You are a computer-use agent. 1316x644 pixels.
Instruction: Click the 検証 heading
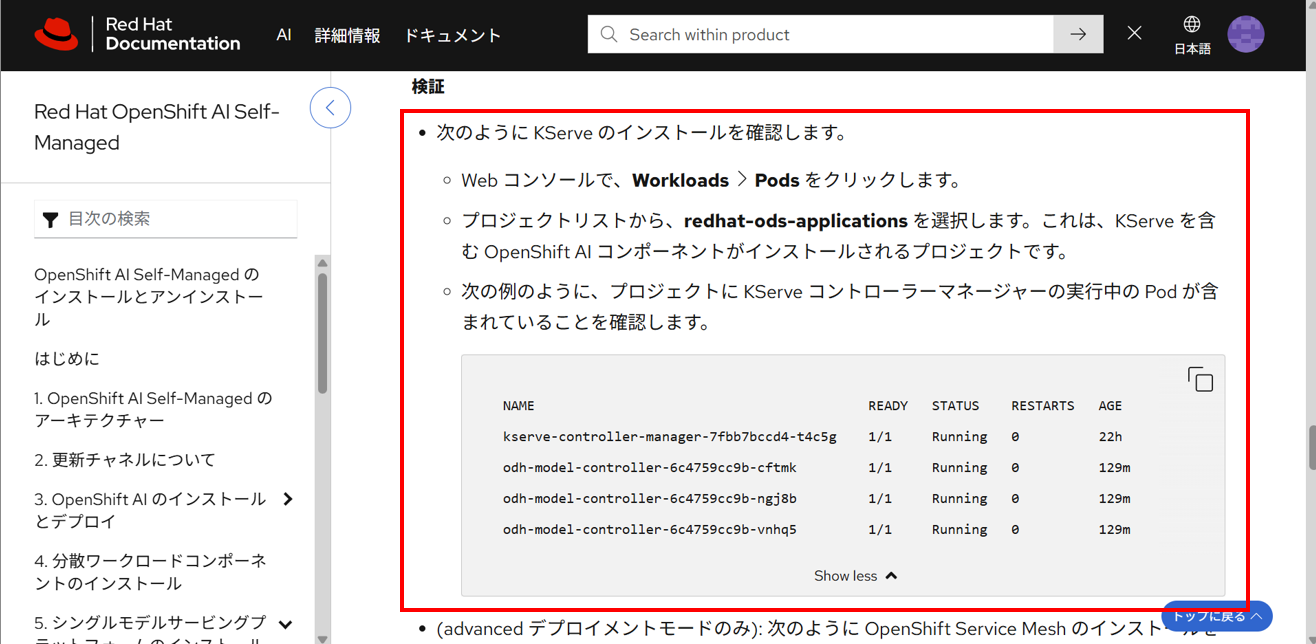click(428, 87)
